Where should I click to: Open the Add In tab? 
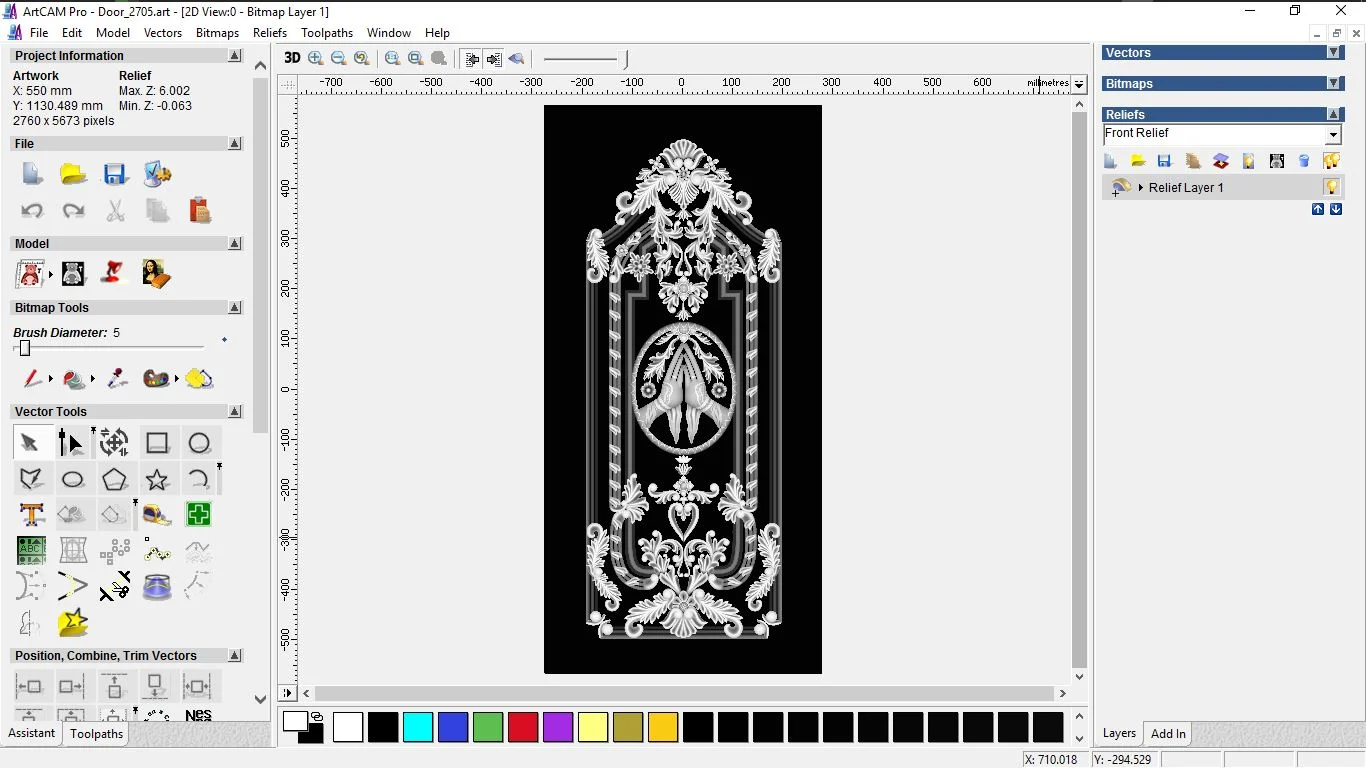[x=1168, y=734]
